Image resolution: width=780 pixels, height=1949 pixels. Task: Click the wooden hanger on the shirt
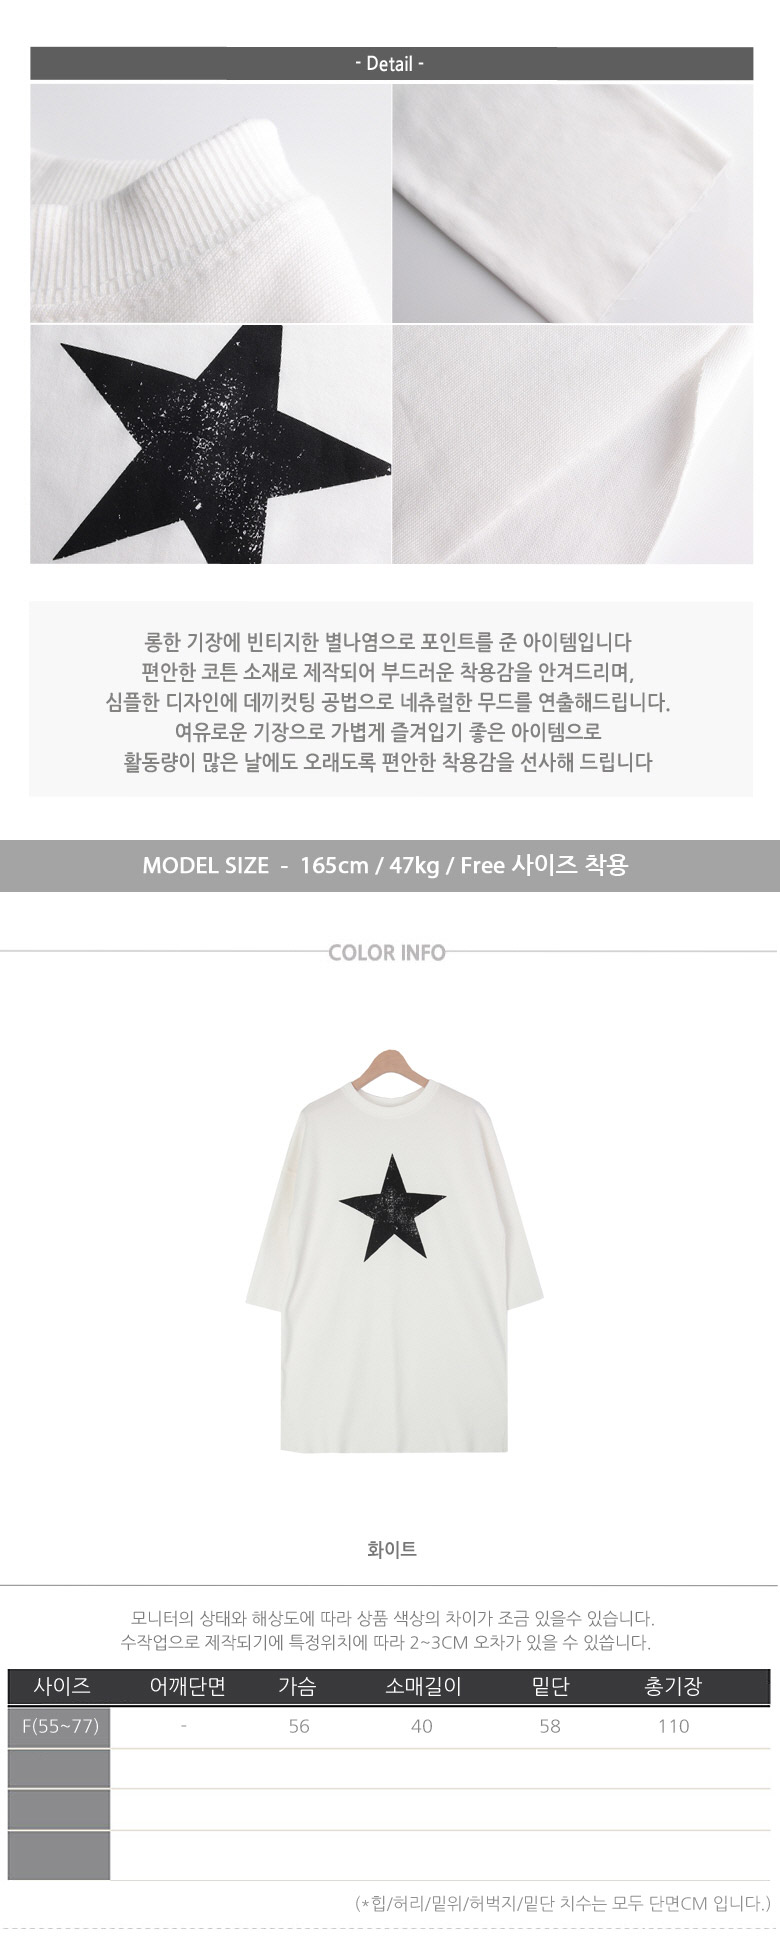pyautogui.click(x=394, y=1068)
